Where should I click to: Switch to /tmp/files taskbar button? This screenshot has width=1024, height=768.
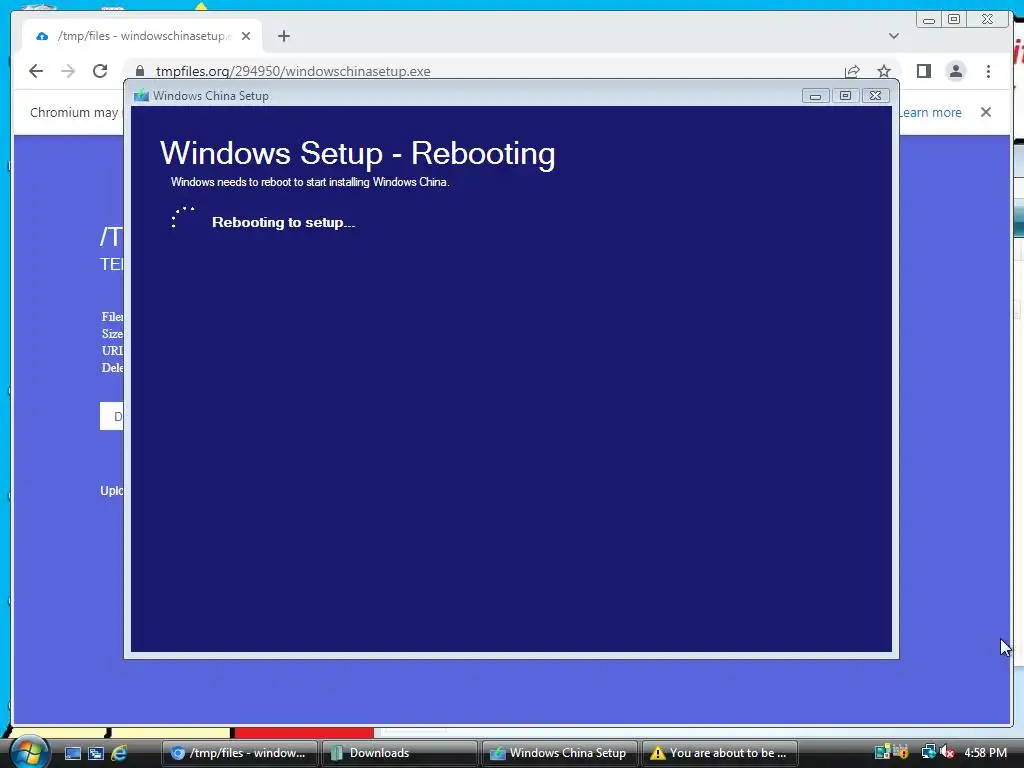[240, 753]
